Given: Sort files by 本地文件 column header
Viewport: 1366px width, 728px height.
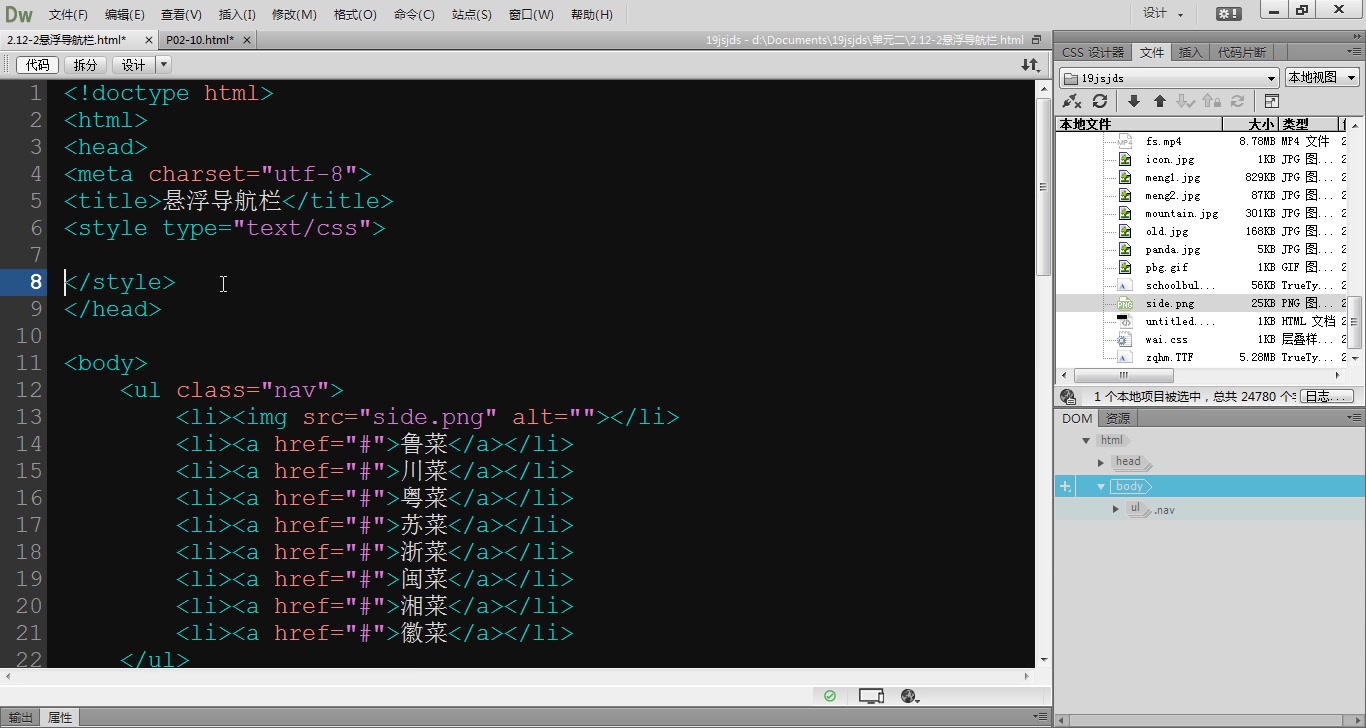Looking at the screenshot, I should 1139,124.
